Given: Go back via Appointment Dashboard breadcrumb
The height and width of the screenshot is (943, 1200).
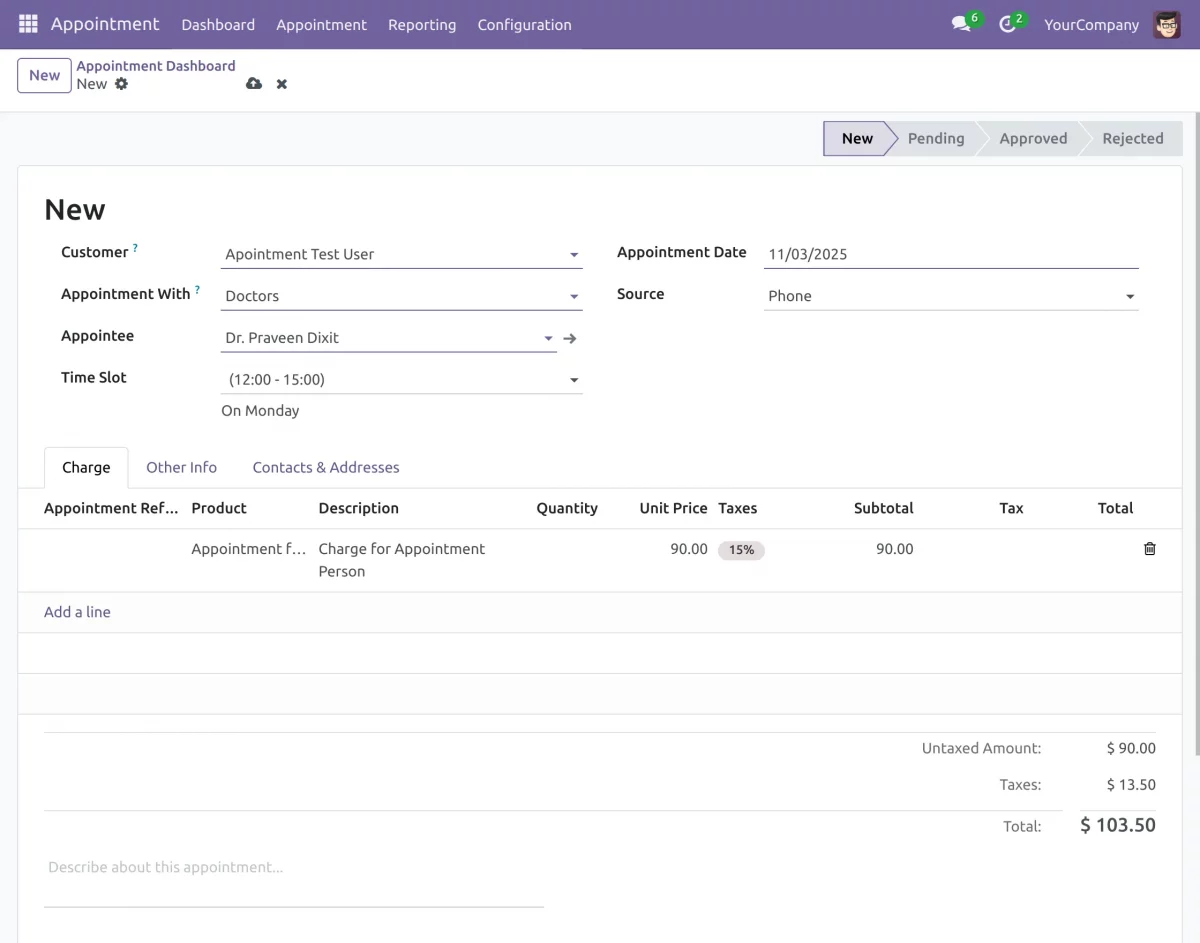Looking at the screenshot, I should [156, 65].
